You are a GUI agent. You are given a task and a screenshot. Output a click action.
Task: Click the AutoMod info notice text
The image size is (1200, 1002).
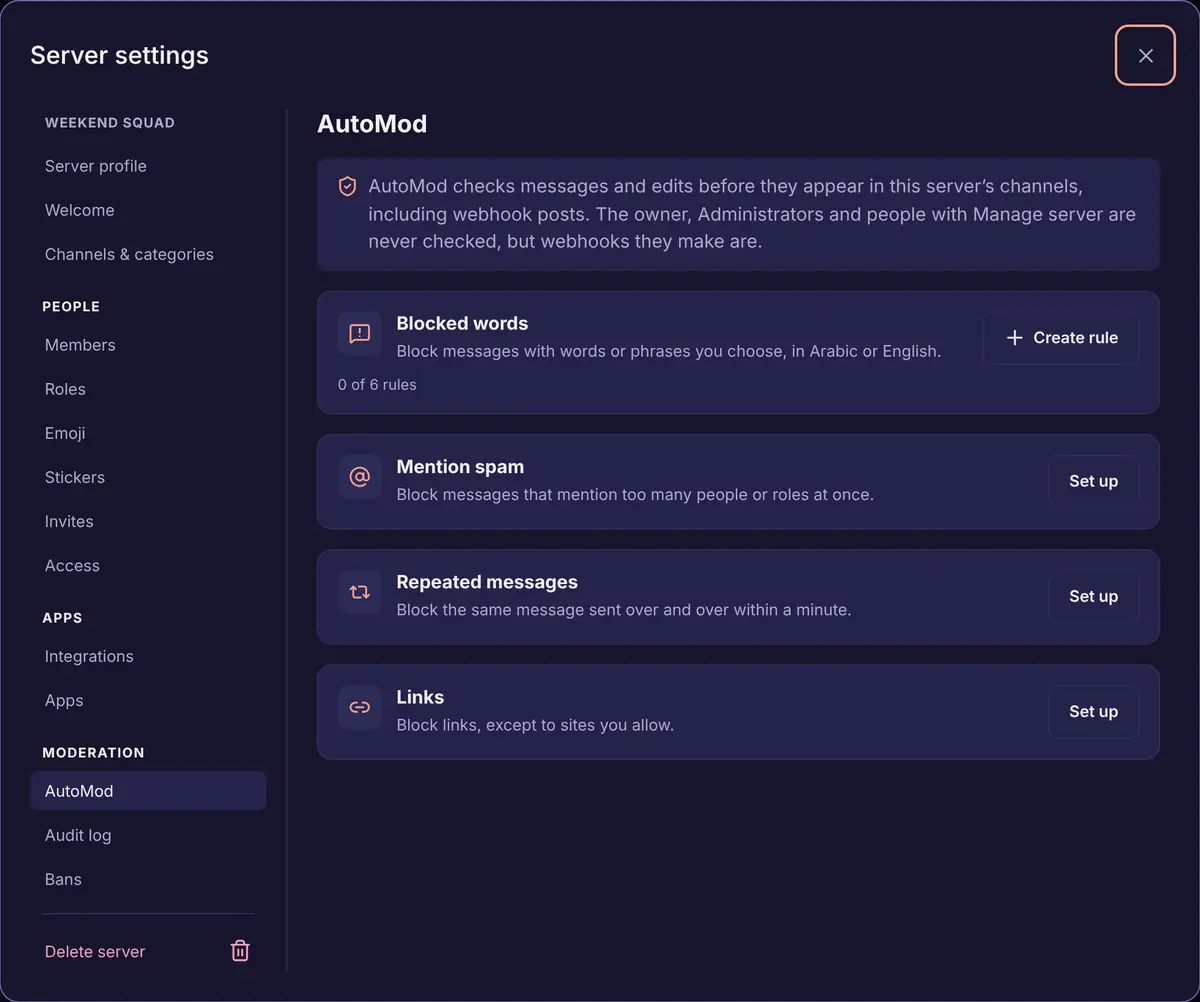[752, 214]
